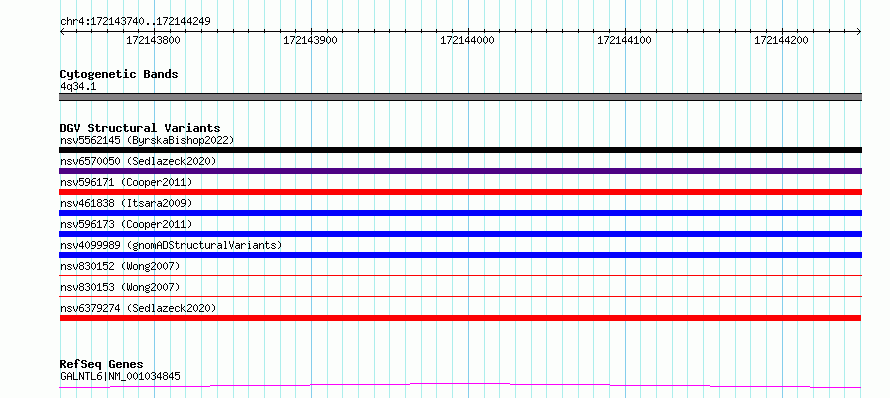
Task: Click the Cytogenetic Bands track title
Action: point(119,74)
